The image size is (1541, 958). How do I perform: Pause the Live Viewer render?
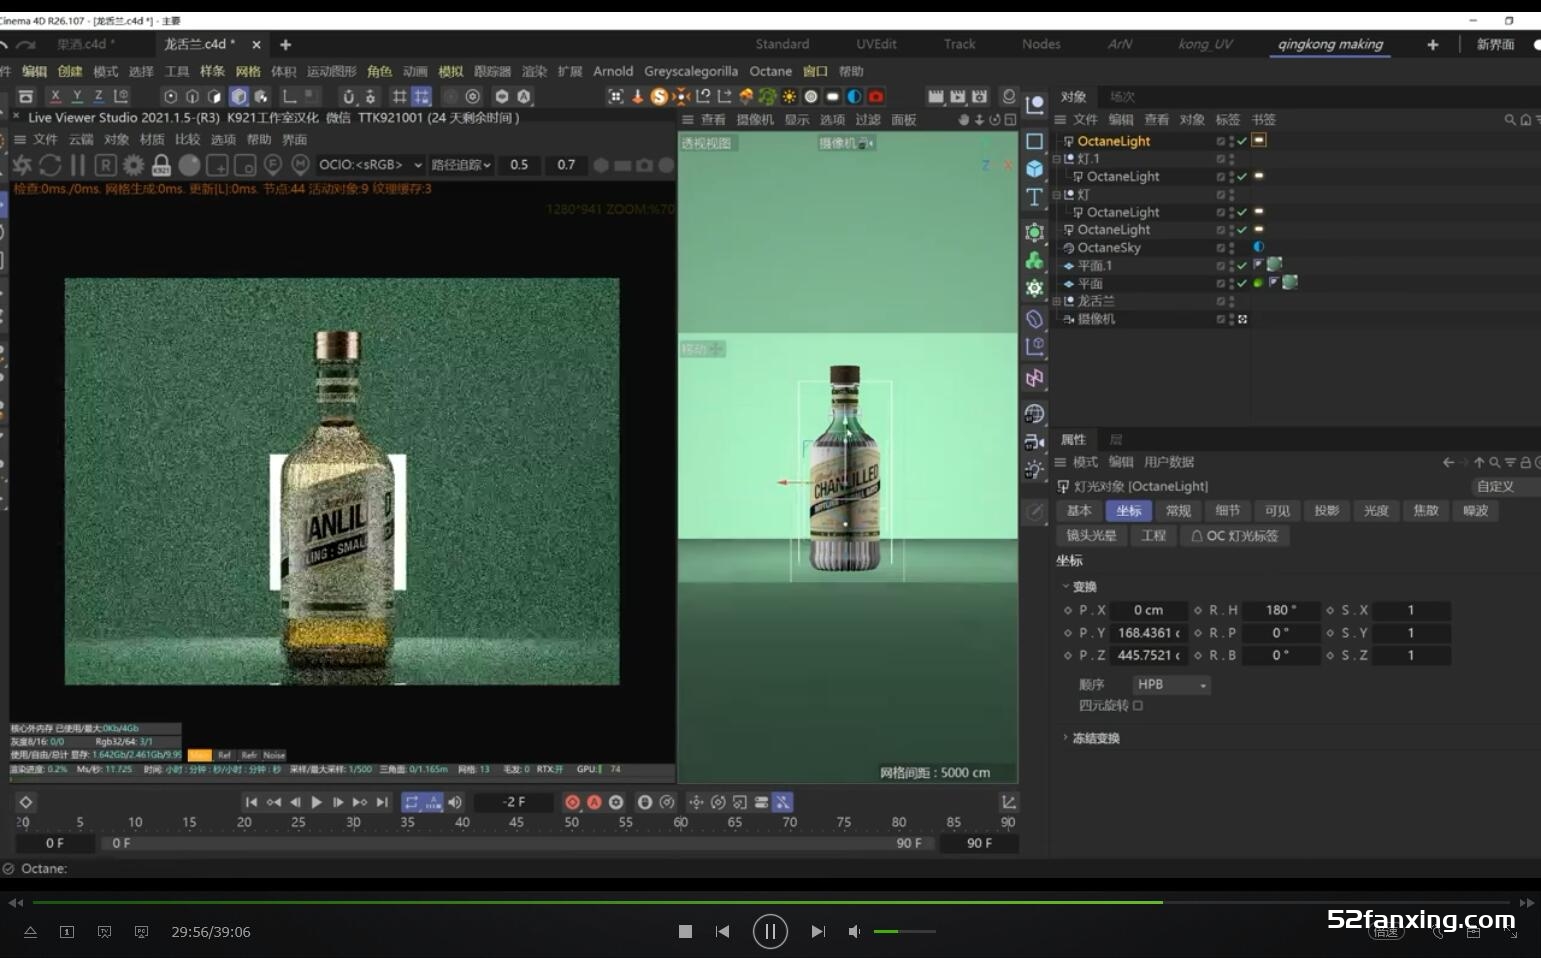tap(77, 165)
